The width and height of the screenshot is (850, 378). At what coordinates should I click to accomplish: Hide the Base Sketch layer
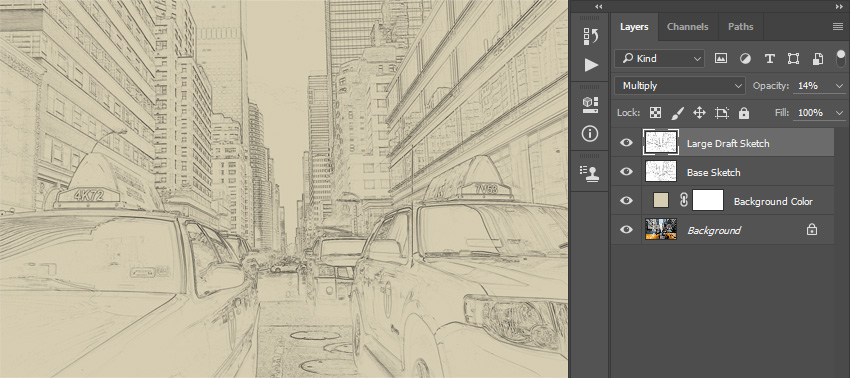pyautogui.click(x=626, y=171)
